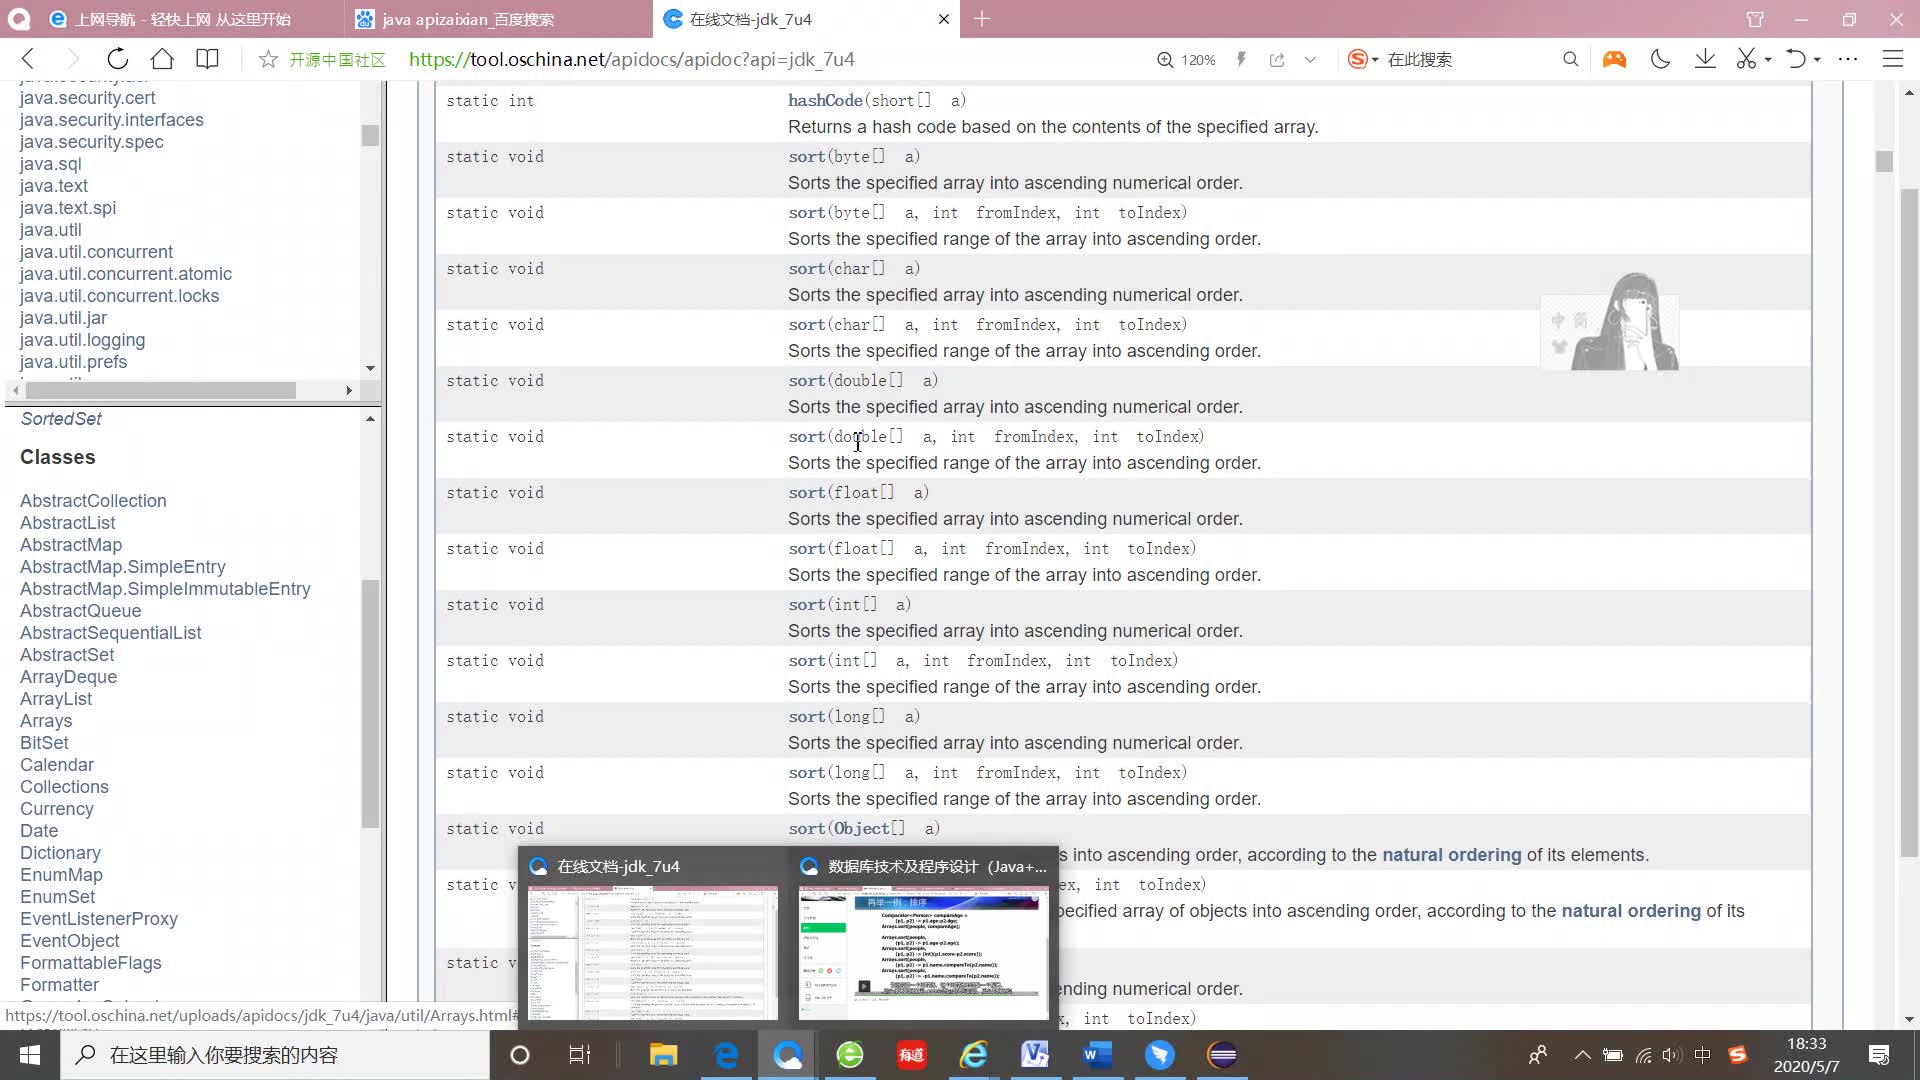The width and height of the screenshot is (1920, 1080).
Task: Expand the java.util.concurrent node
Action: (x=95, y=251)
